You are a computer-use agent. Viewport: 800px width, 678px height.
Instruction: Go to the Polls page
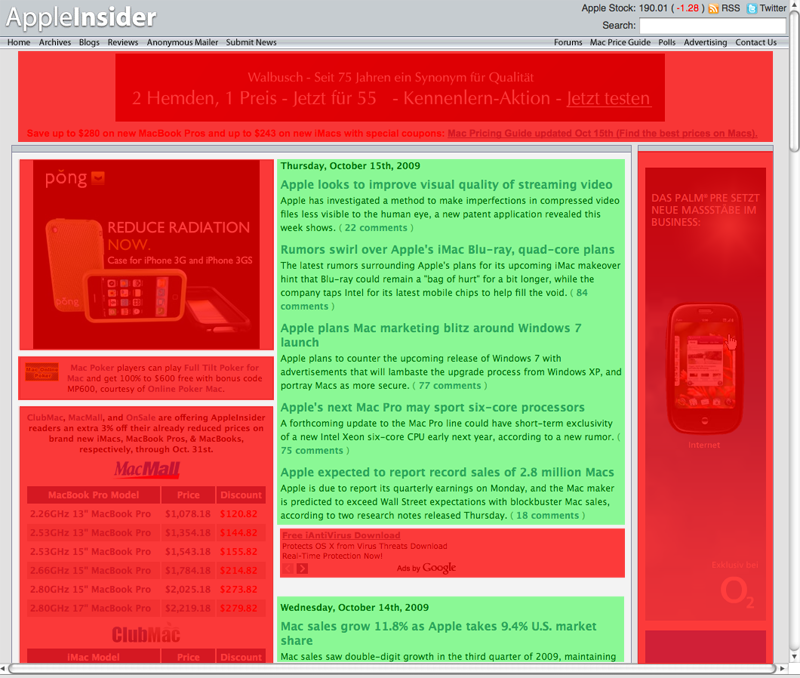pos(667,42)
